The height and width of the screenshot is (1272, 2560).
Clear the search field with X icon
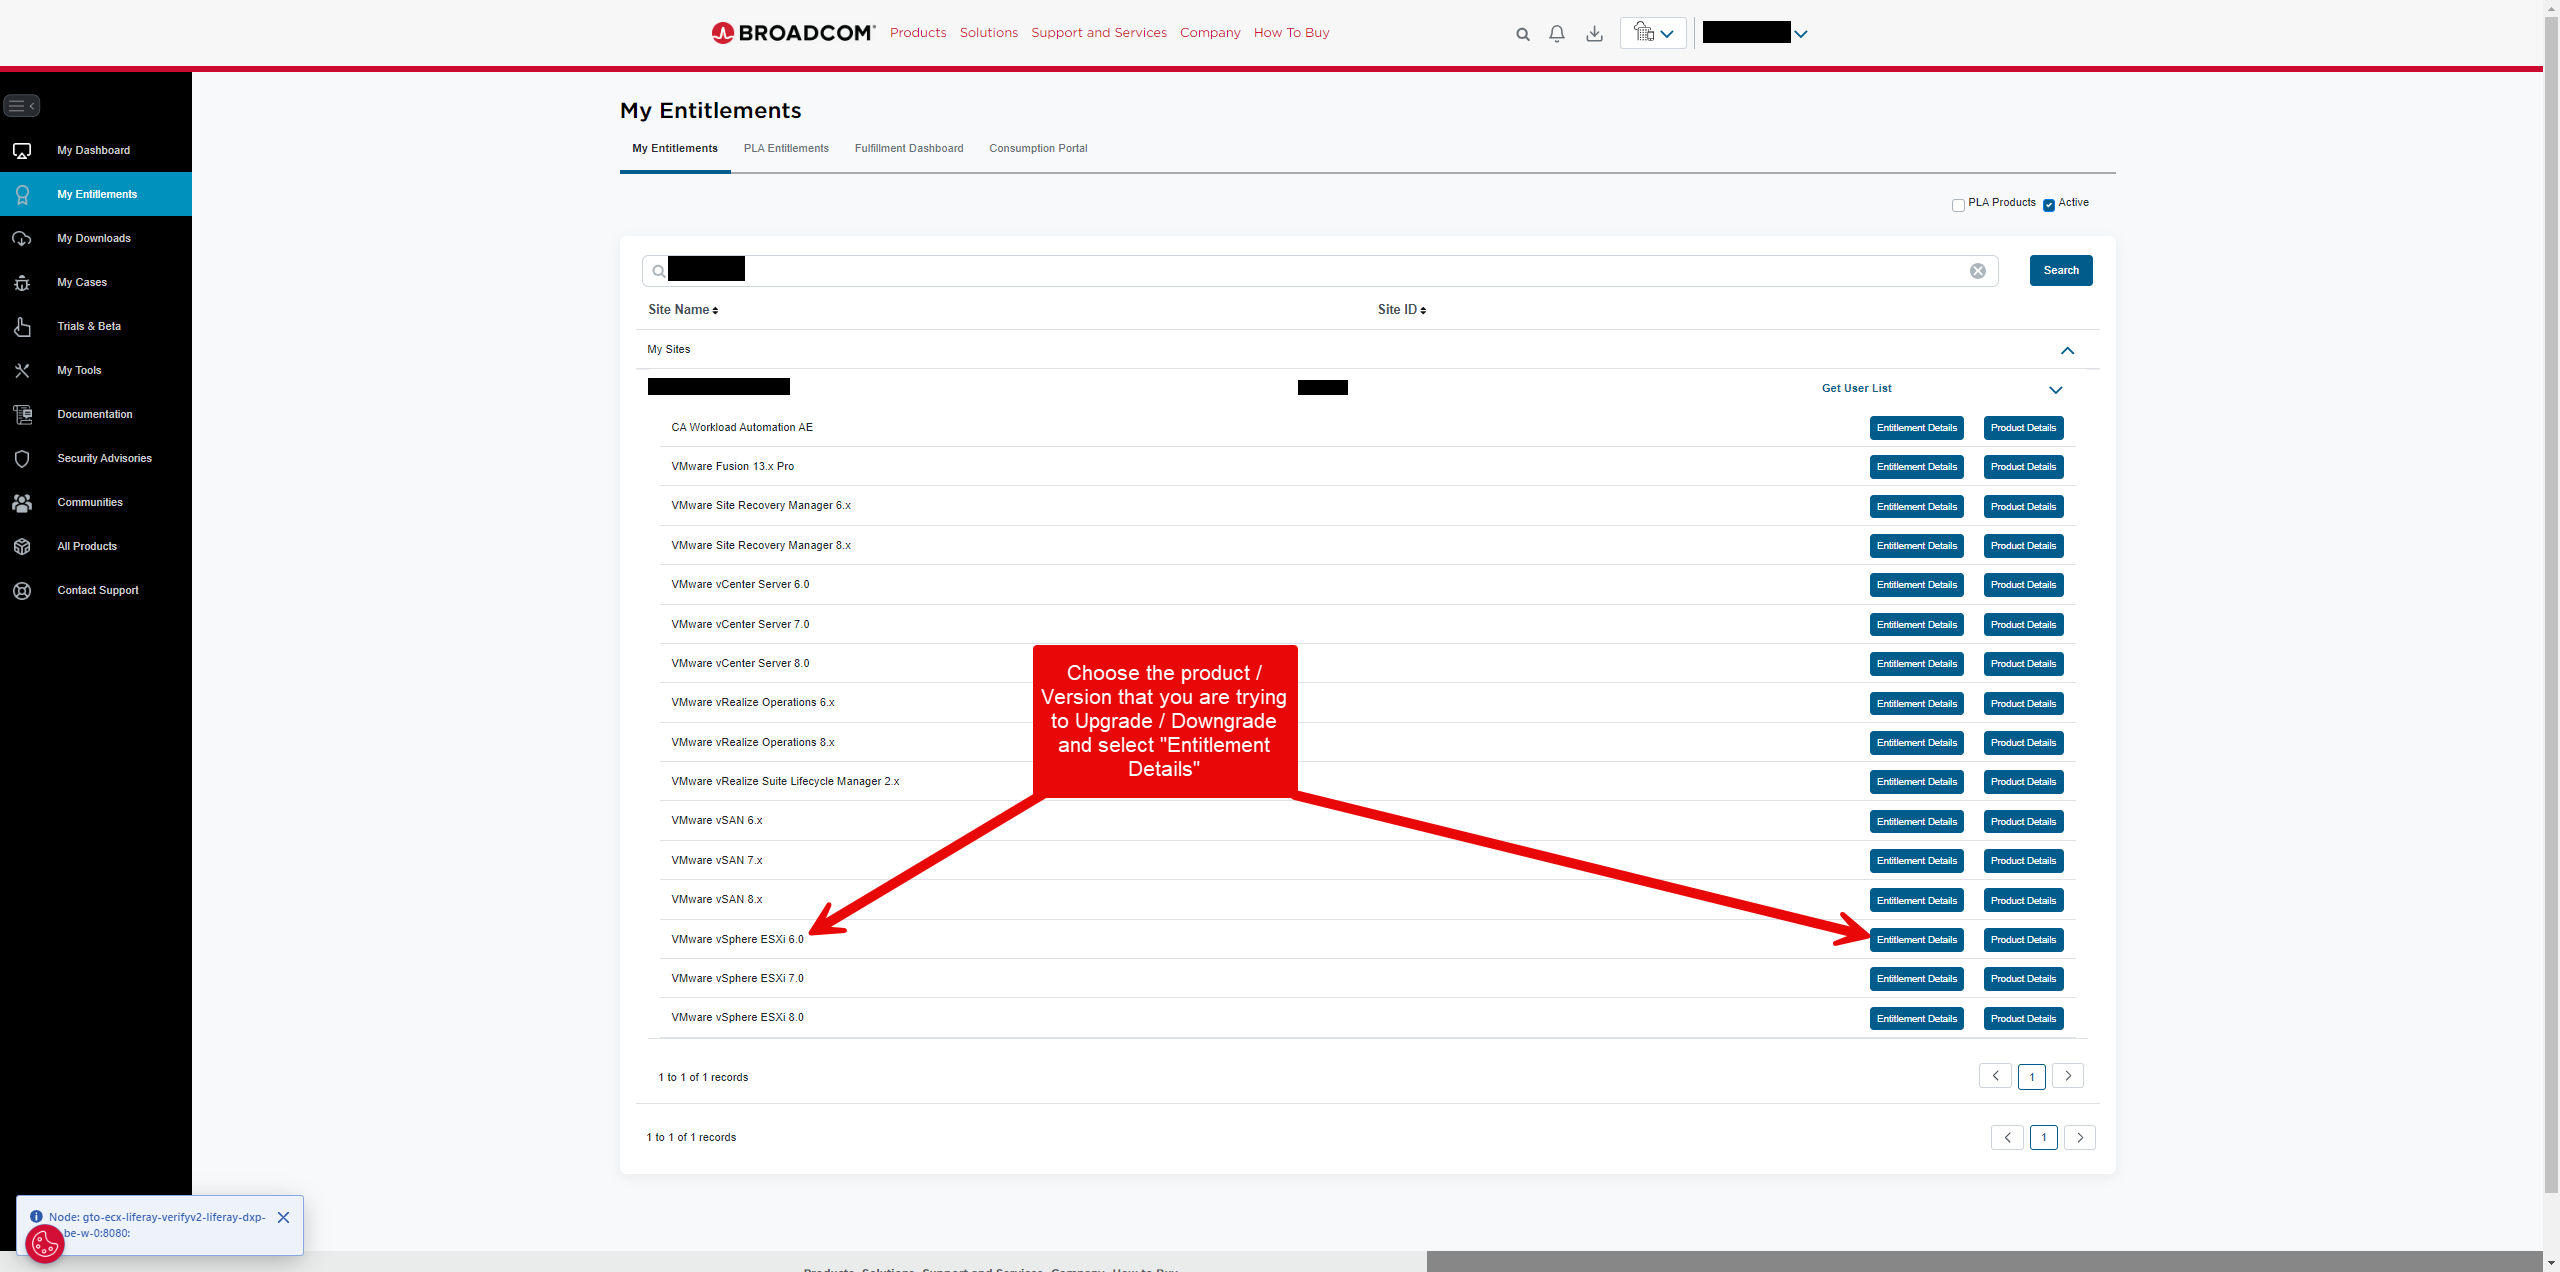pyautogui.click(x=1977, y=271)
